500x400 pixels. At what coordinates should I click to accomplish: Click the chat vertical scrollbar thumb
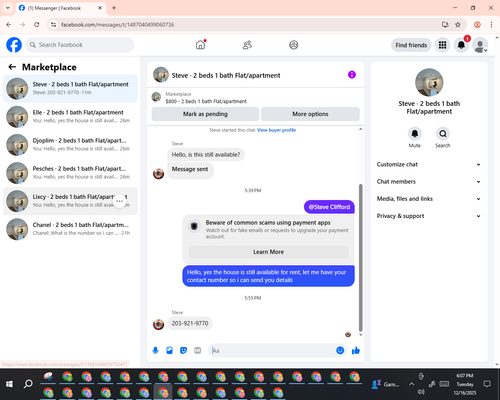point(360,257)
